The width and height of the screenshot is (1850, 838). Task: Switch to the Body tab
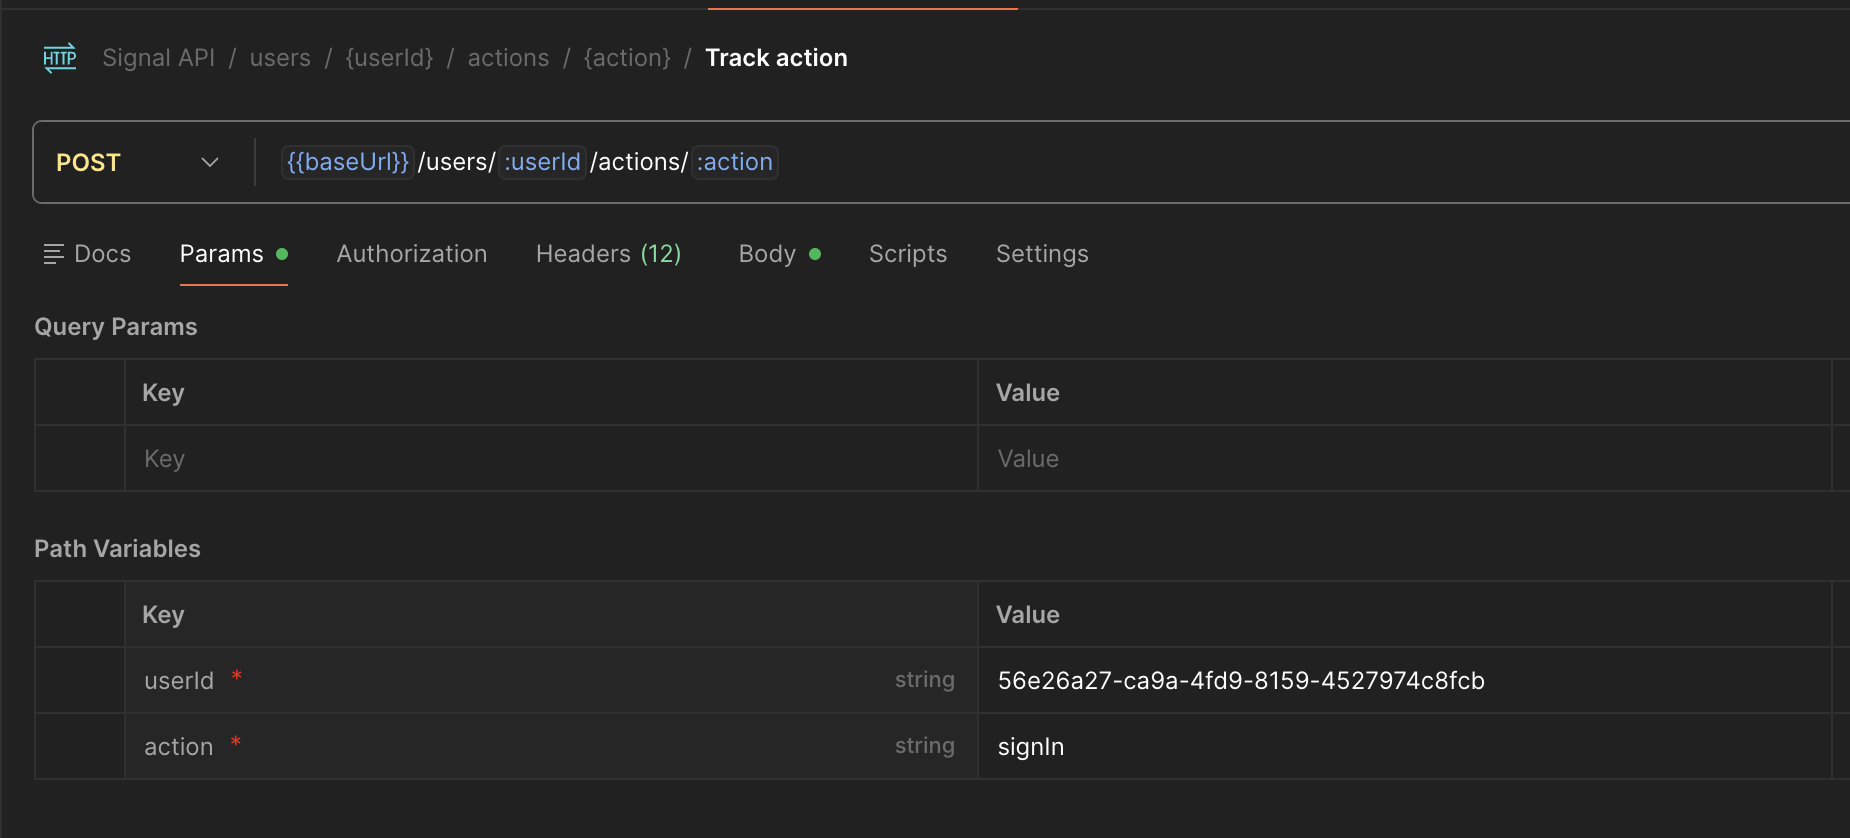point(766,253)
